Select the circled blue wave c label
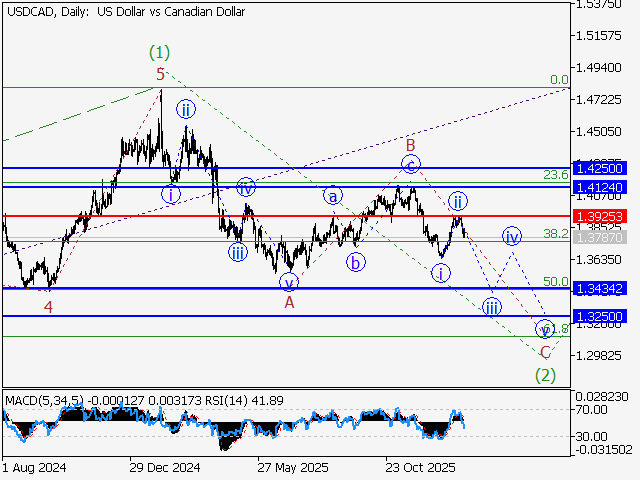Viewport: 640px width, 480px height. point(411,164)
